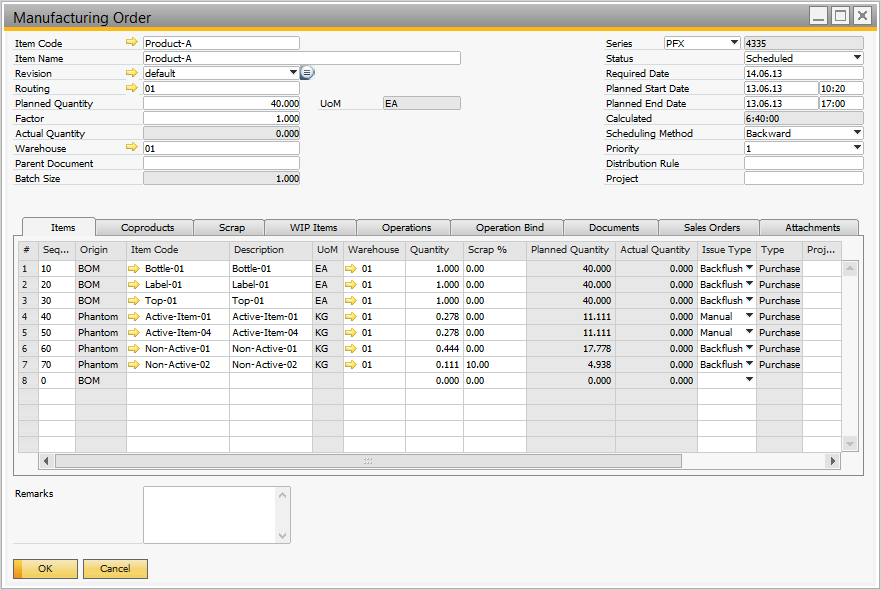This screenshot has height=590, width=881.
Task: Open warehouse link arrow in Non-Active-01 row
Action: (x=351, y=348)
